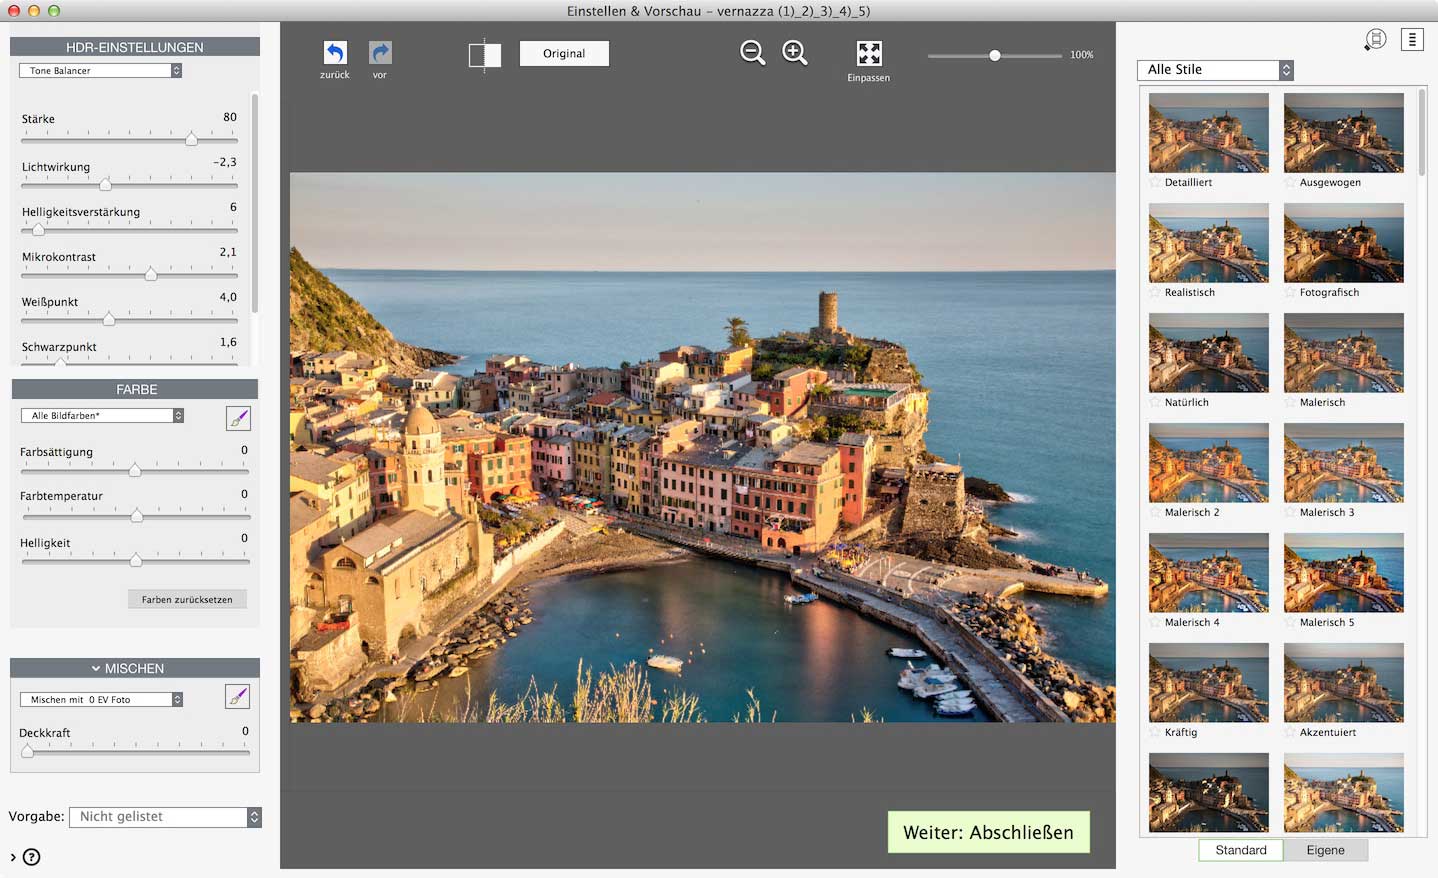Click the zurück undo arrow icon
Image resolution: width=1438 pixels, height=878 pixels.
(335, 52)
